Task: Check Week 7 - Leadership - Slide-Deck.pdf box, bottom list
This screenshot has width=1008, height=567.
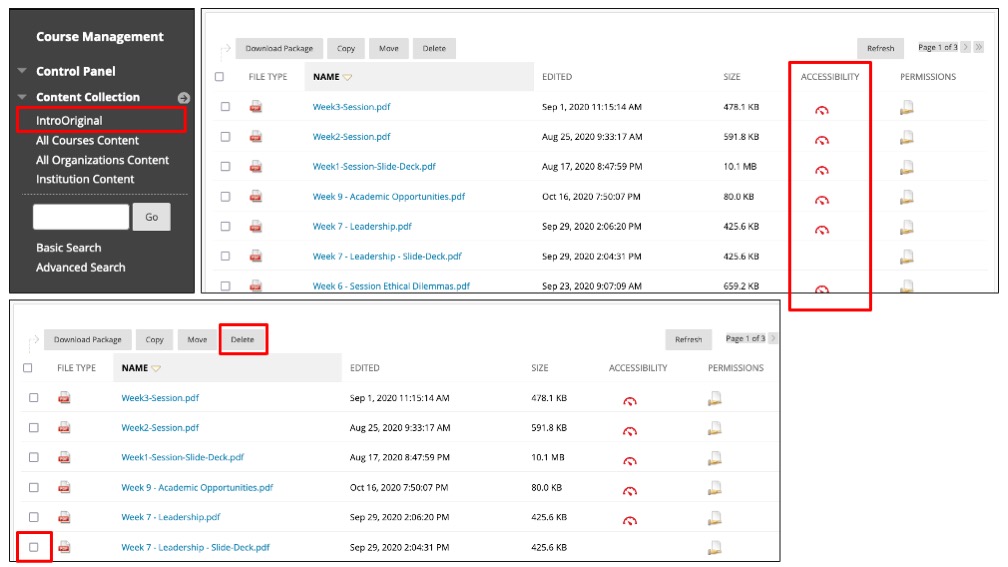Action: (33, 547)
